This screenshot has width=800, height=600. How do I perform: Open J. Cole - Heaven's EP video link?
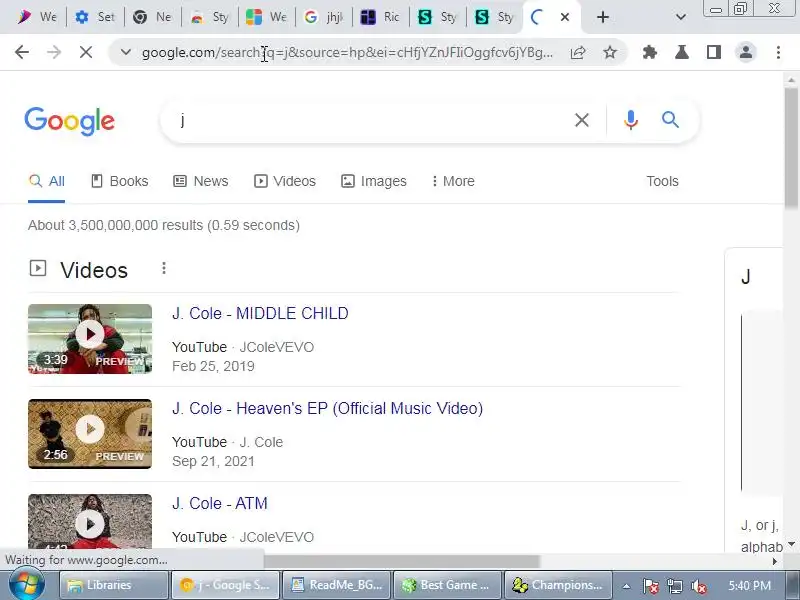click(328, 408)
